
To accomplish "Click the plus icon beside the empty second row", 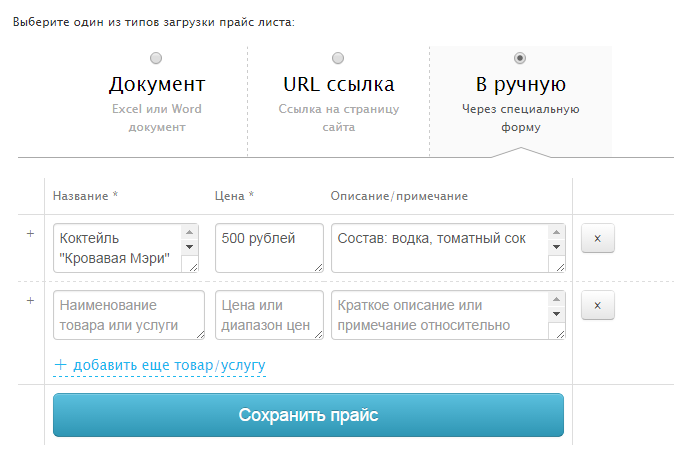I will click(30, 300).
